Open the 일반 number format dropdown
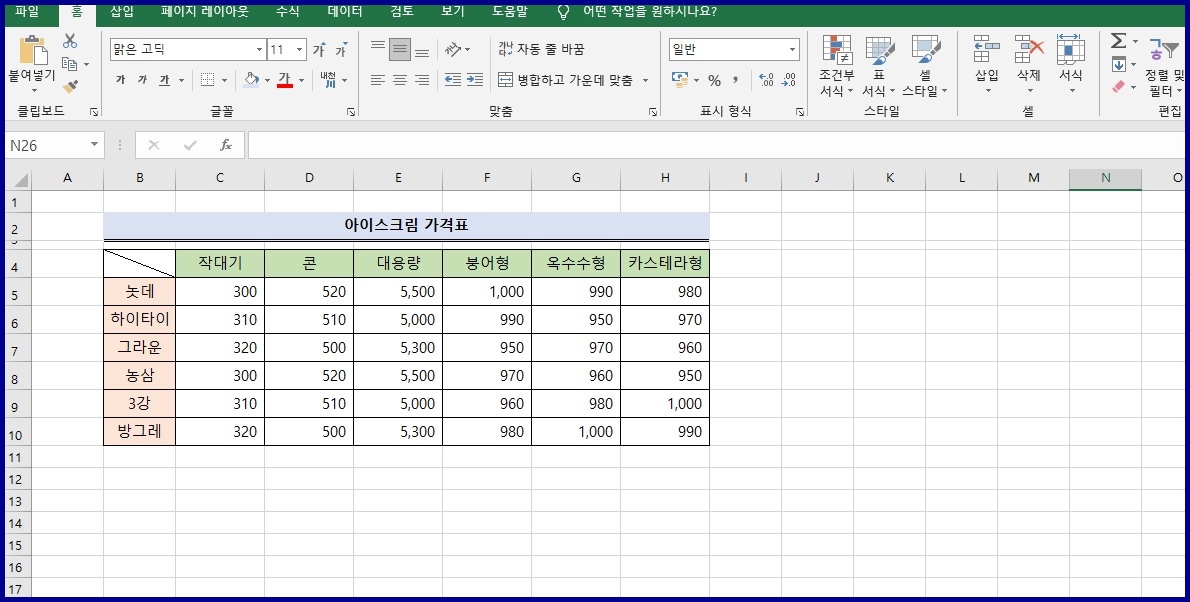The height and width of the screenshot is (602, 1190). coord(793,49)
